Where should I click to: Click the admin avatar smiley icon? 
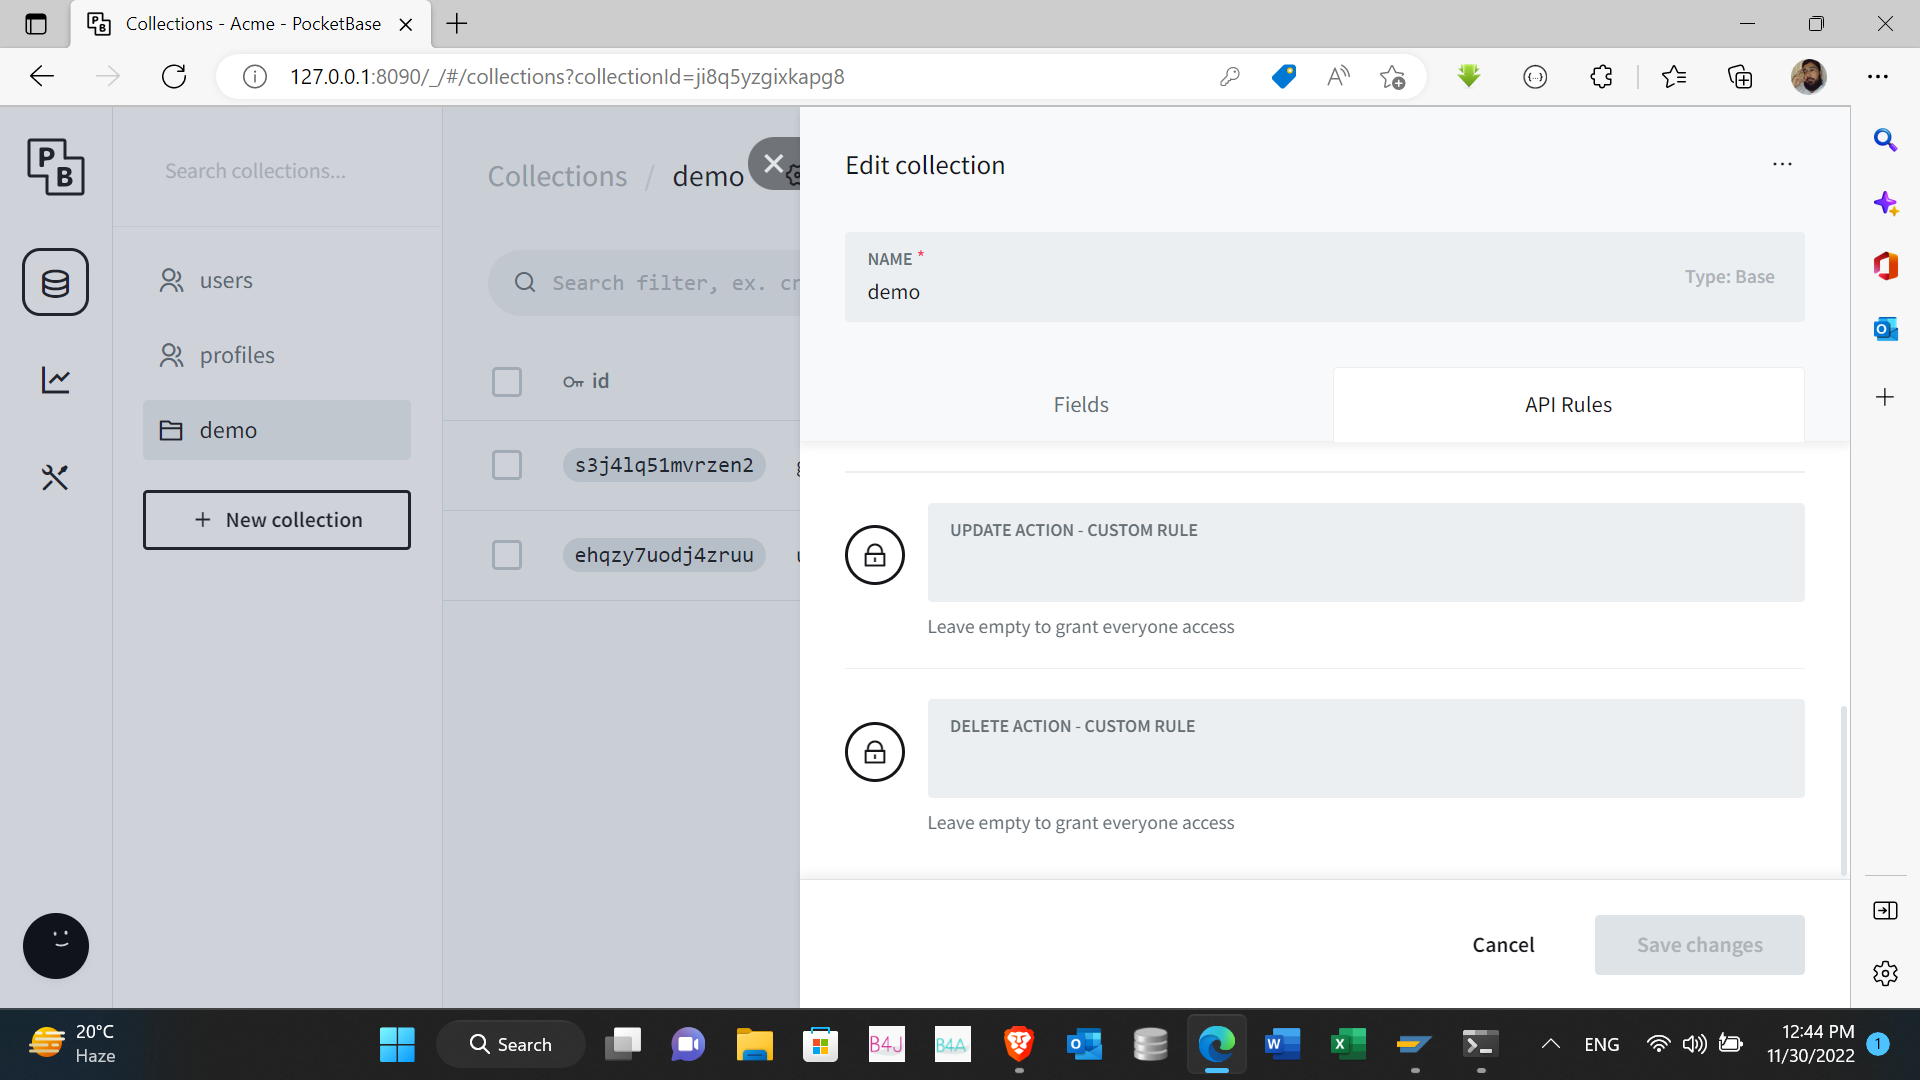tap(56, 945)
